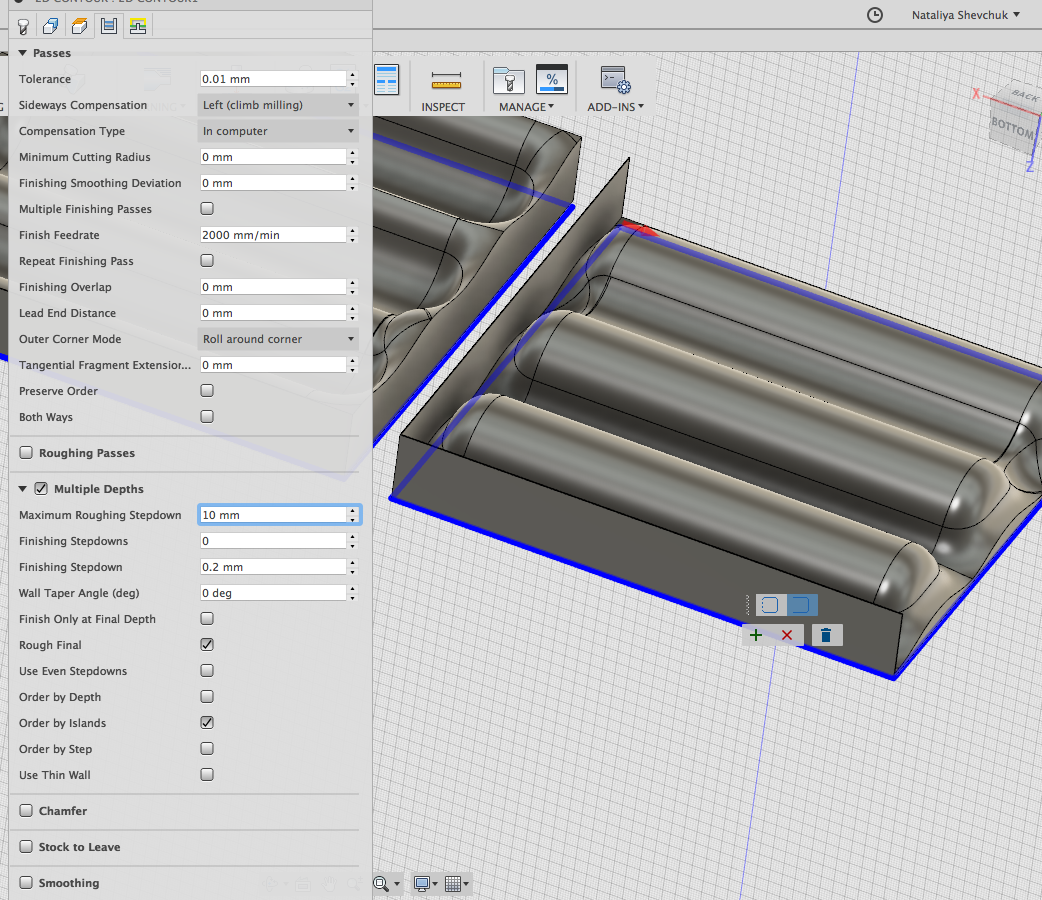
Task: Open Compensation Type dropdown
Action: tap(278, 131)
